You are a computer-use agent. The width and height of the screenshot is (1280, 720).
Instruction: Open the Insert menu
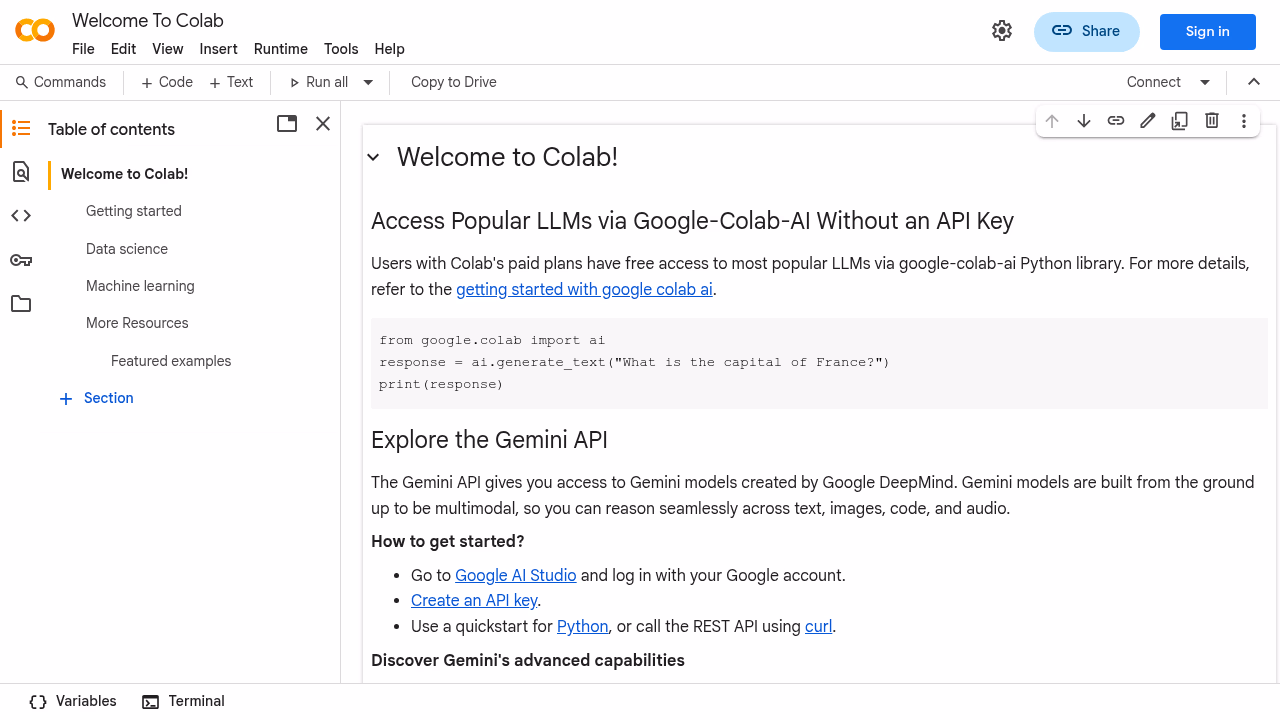coord(218,49)
